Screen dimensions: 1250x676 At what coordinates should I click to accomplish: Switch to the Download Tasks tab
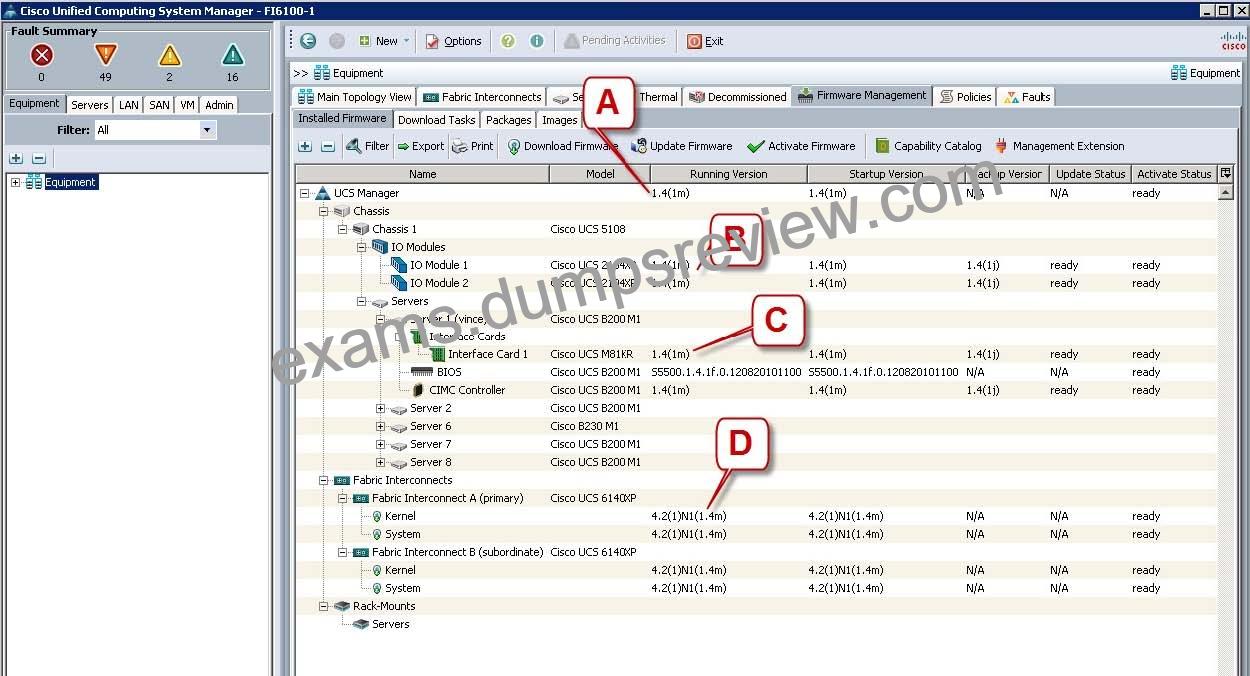pos(436,120)
